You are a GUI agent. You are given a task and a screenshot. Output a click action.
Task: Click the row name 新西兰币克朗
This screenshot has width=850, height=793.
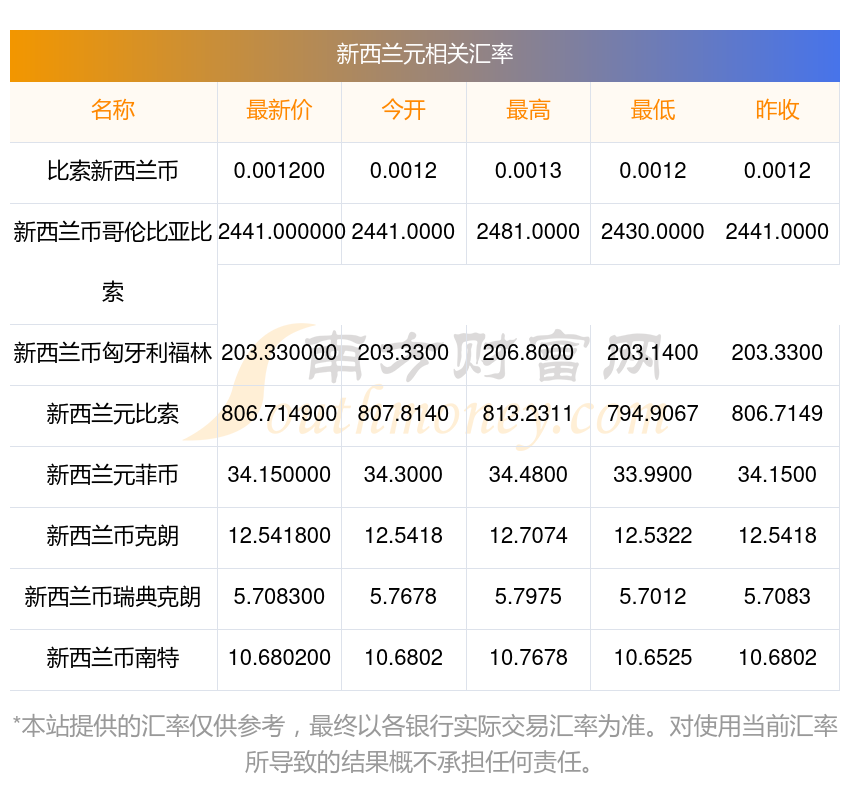tap(113, 536)
